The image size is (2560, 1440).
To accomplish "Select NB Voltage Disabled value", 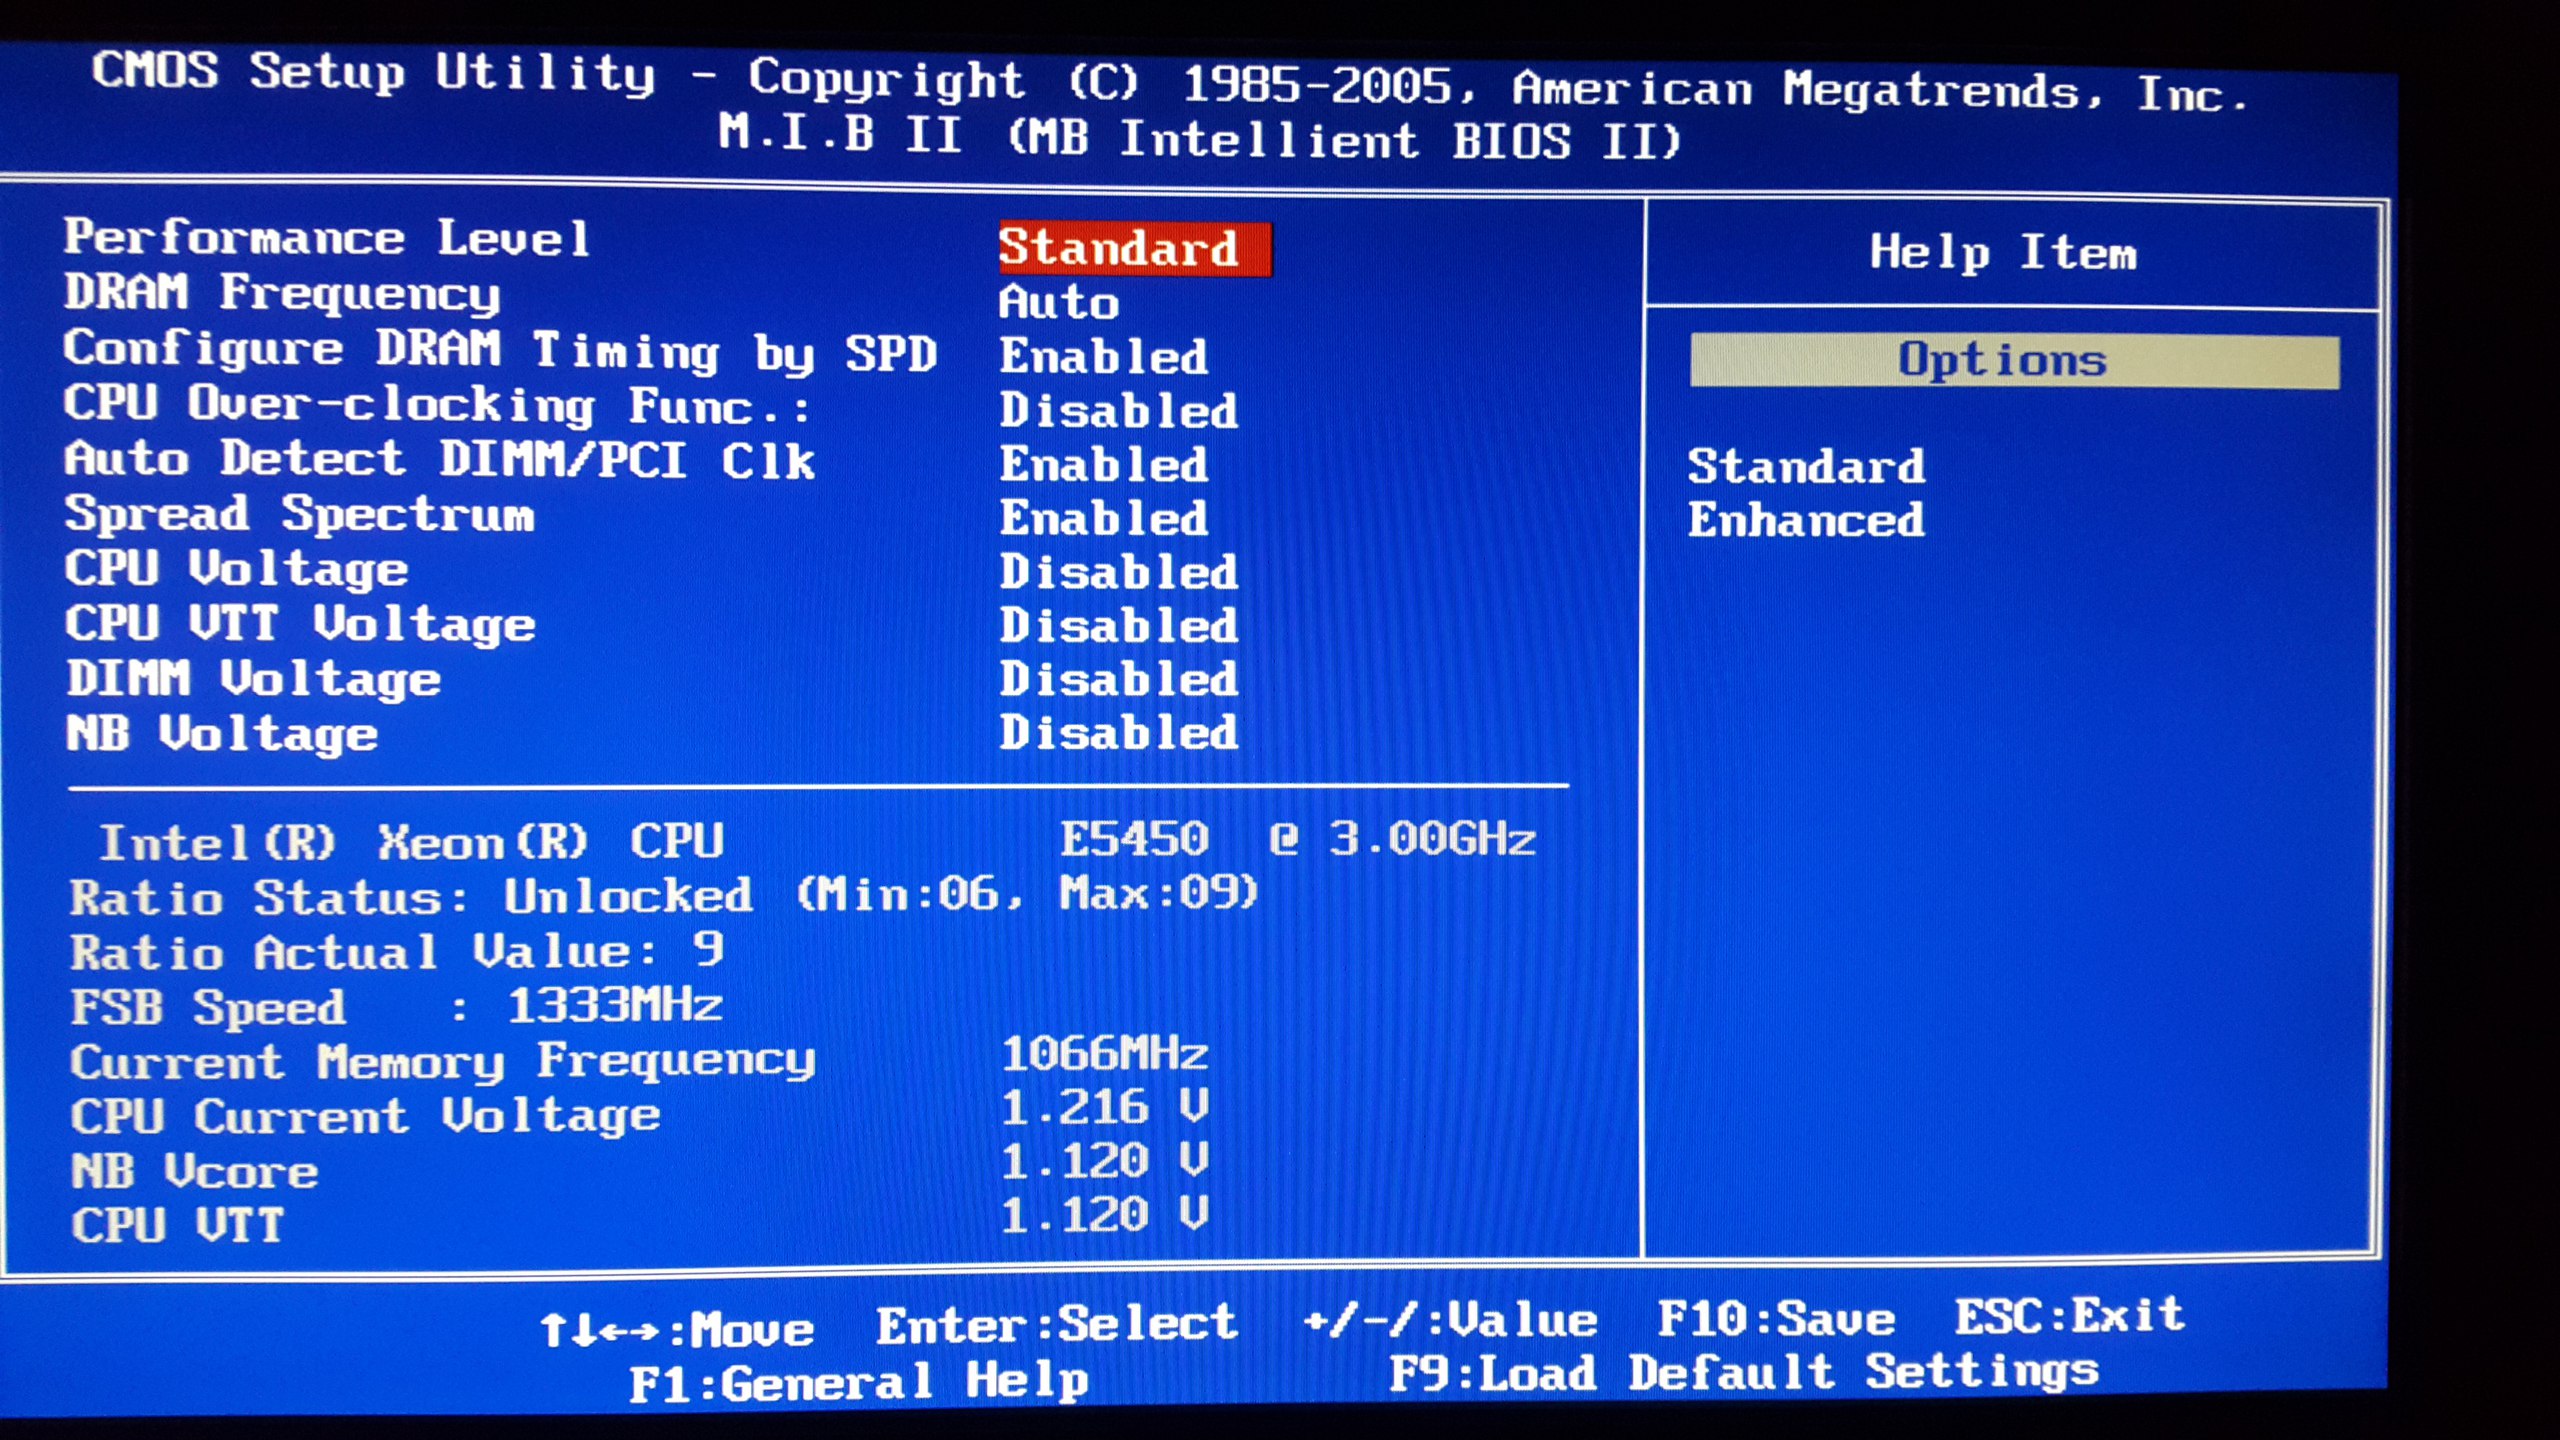I will 1118,733.
